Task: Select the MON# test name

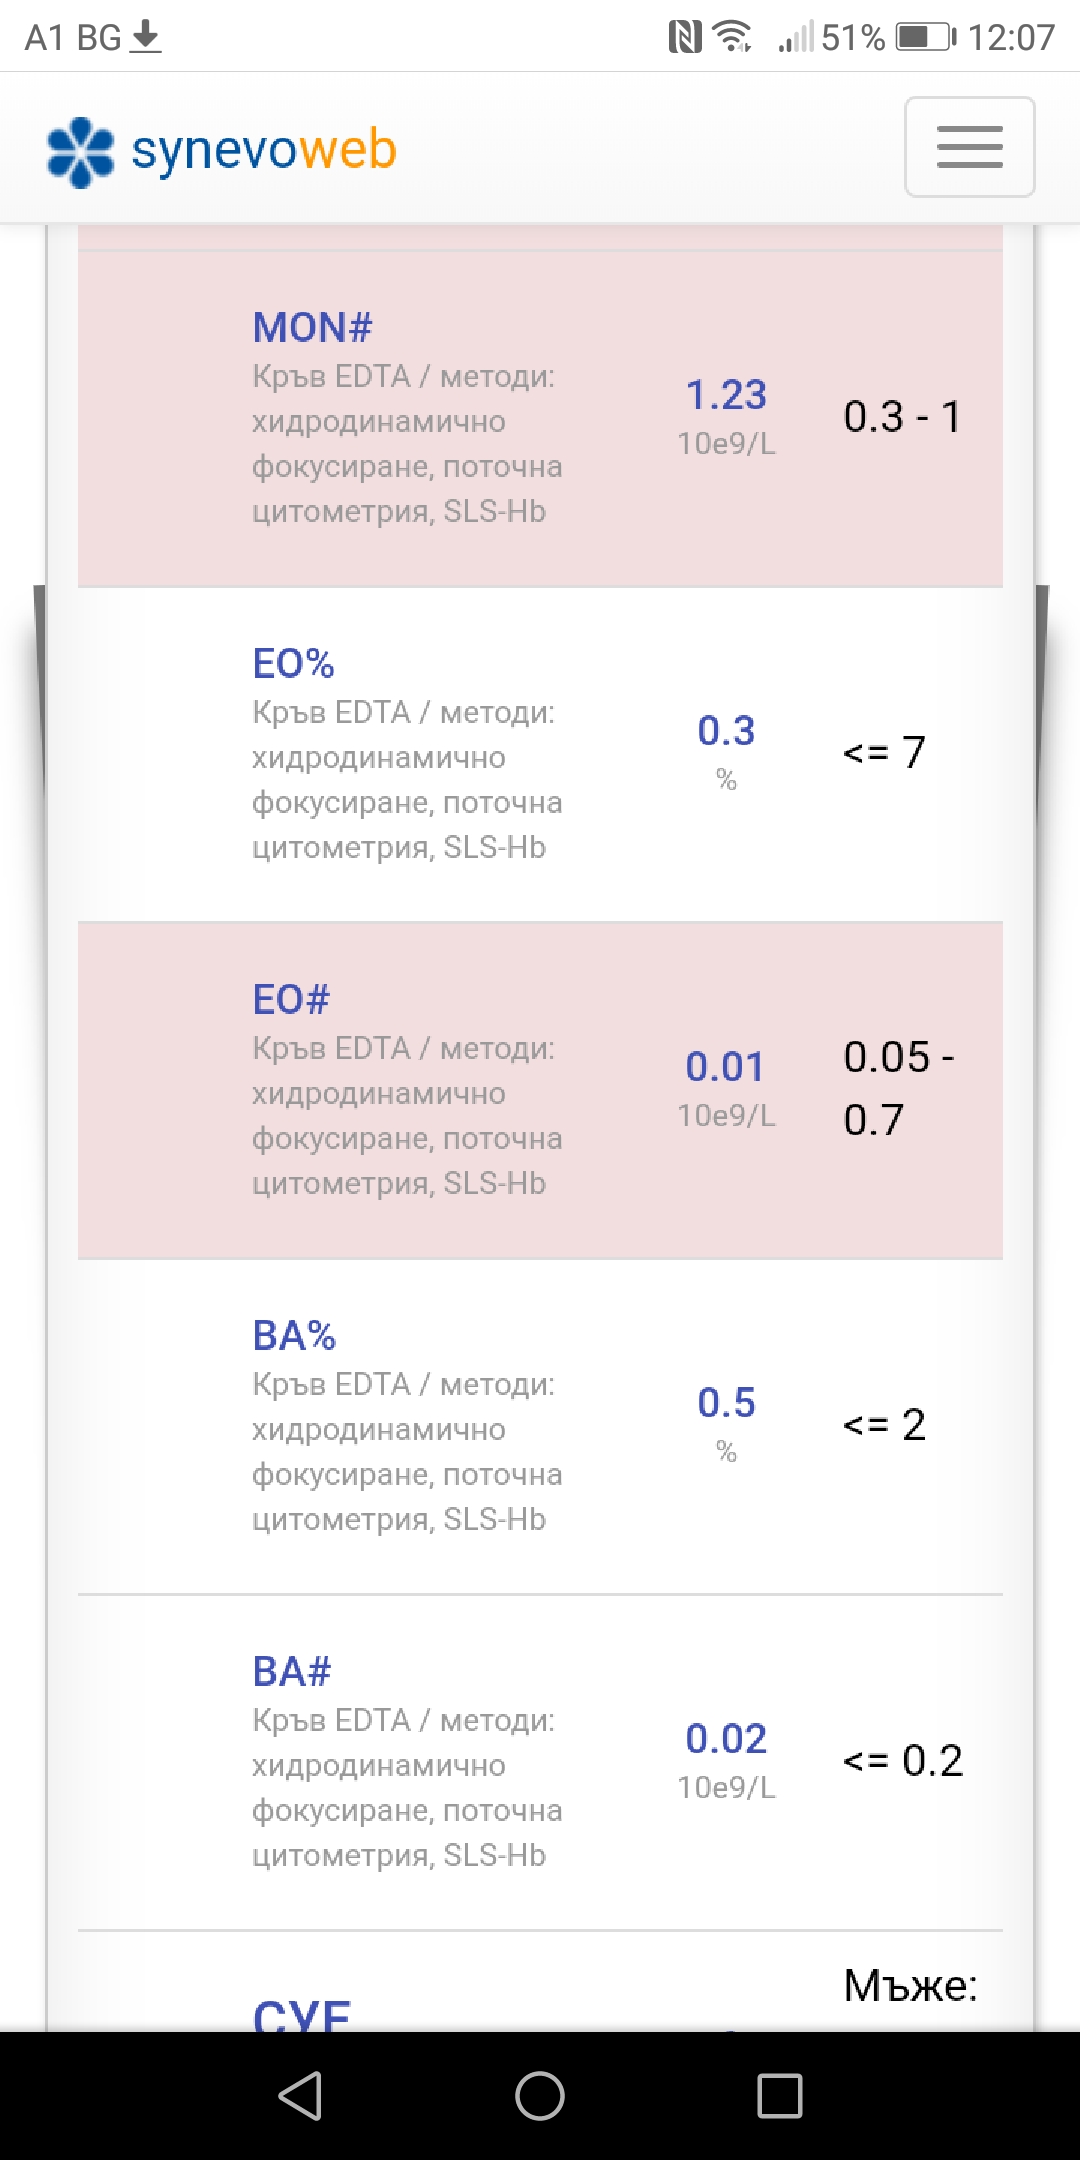Action: (x=312, y=327)
